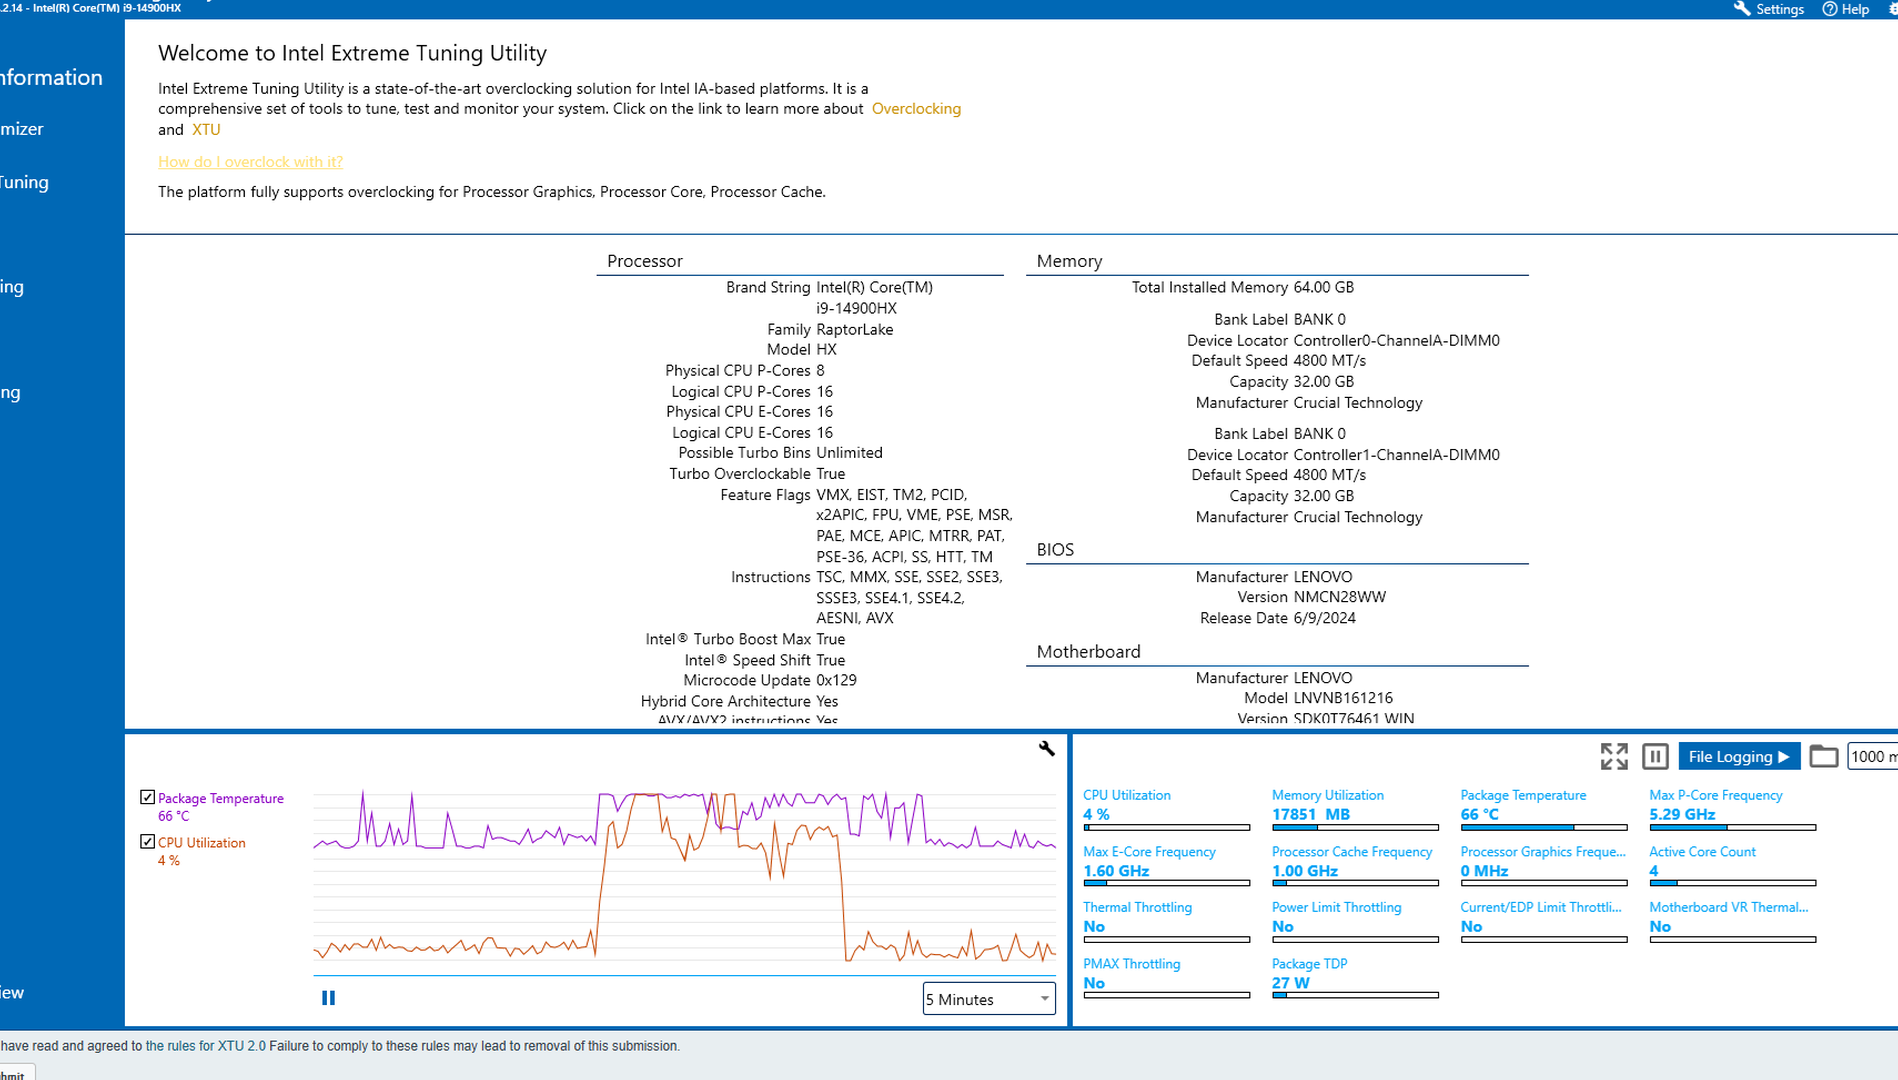The image size is (1898, 1080).
Task: Select the Memory Utilization monitor tile
Action: coord(1355,811)
